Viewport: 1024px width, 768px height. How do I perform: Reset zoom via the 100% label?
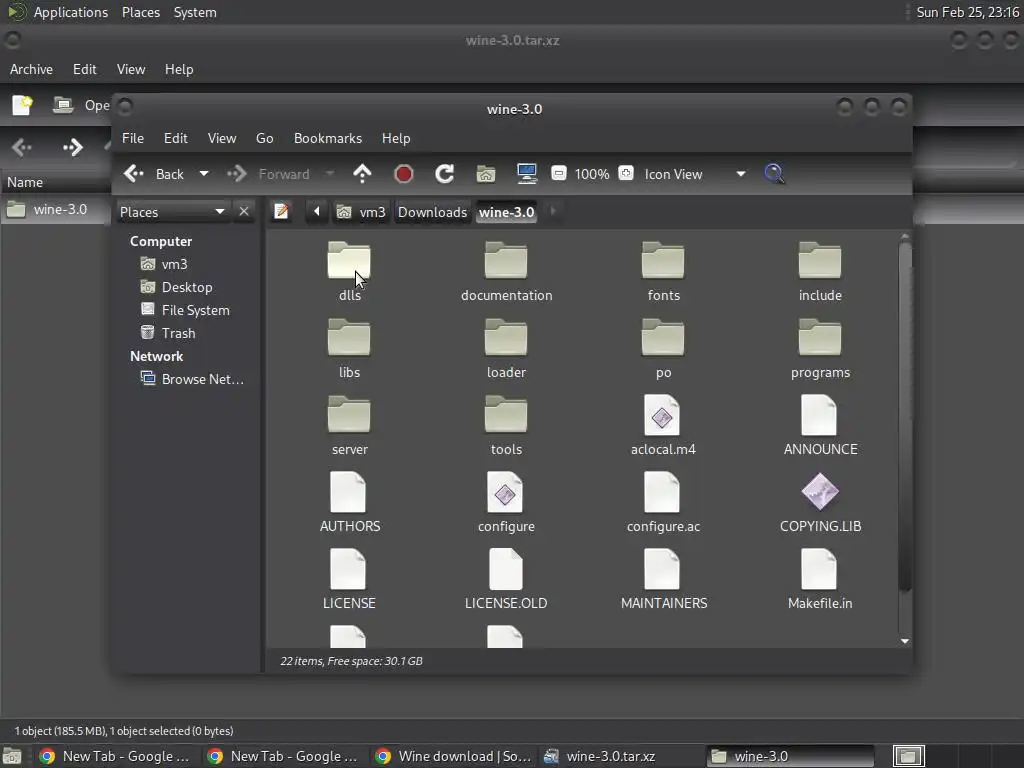[592, 174]
